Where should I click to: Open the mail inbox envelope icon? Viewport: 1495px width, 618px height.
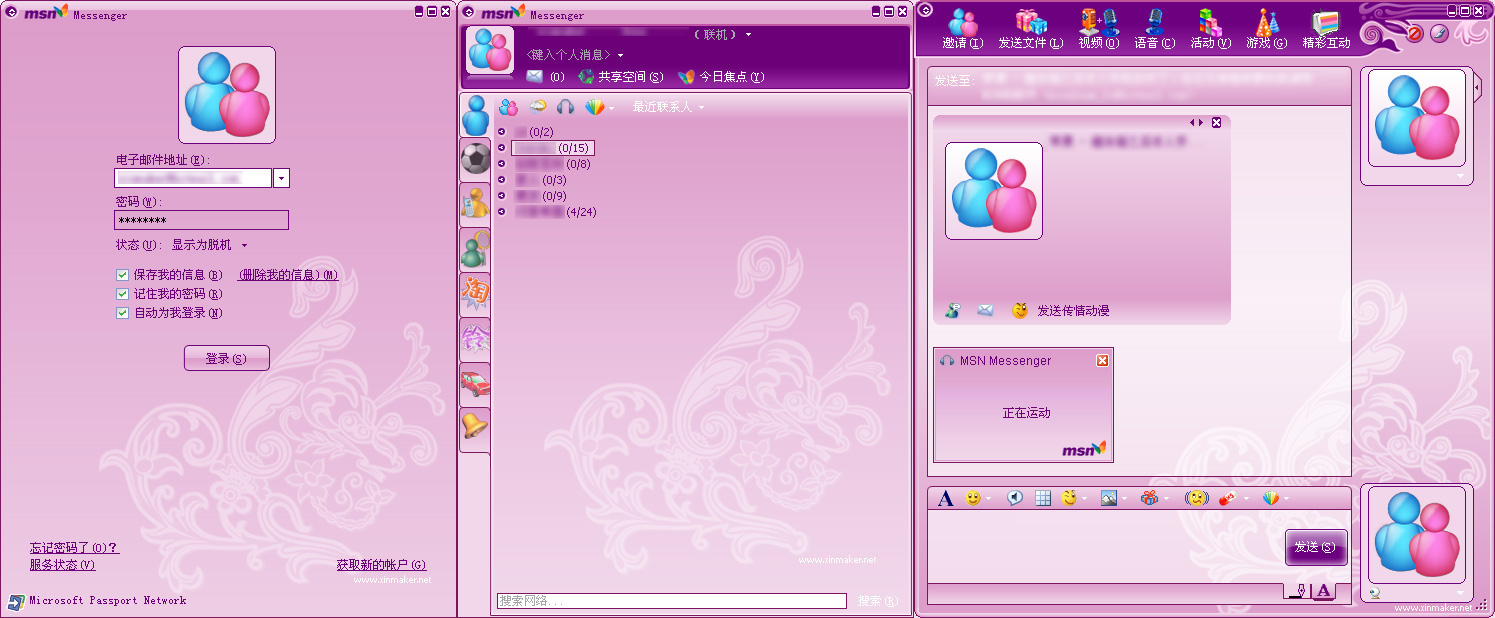pyautogui.click(x=534, y=77)
